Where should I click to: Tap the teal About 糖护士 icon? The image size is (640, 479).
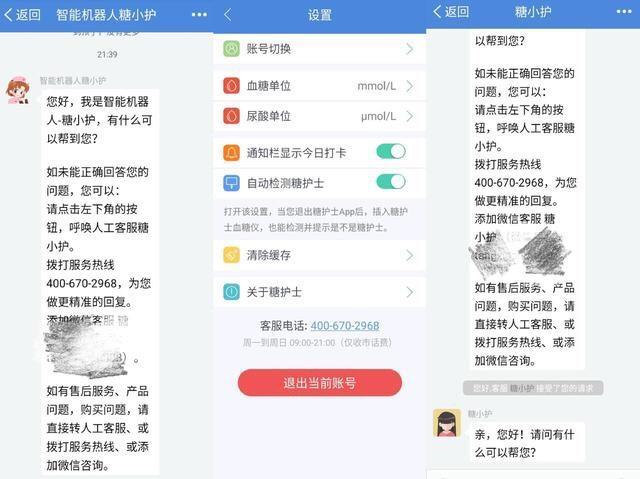click(x=231, y=292)
